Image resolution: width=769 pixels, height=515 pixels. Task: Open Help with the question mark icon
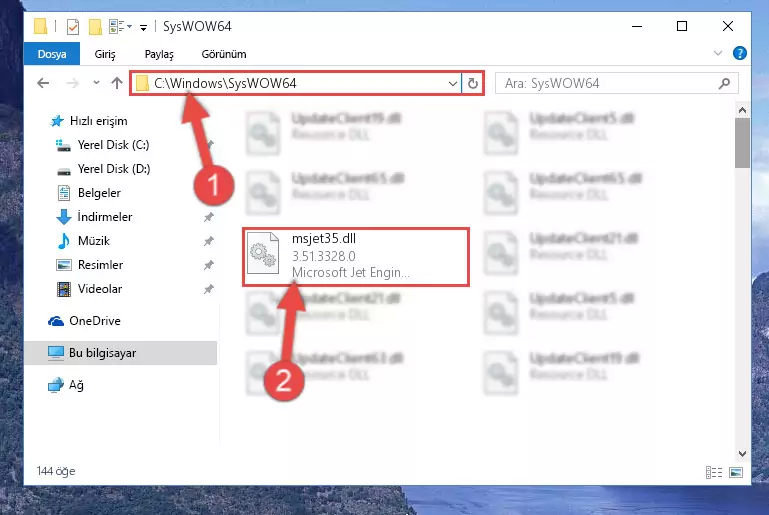(x=739, y=53)
